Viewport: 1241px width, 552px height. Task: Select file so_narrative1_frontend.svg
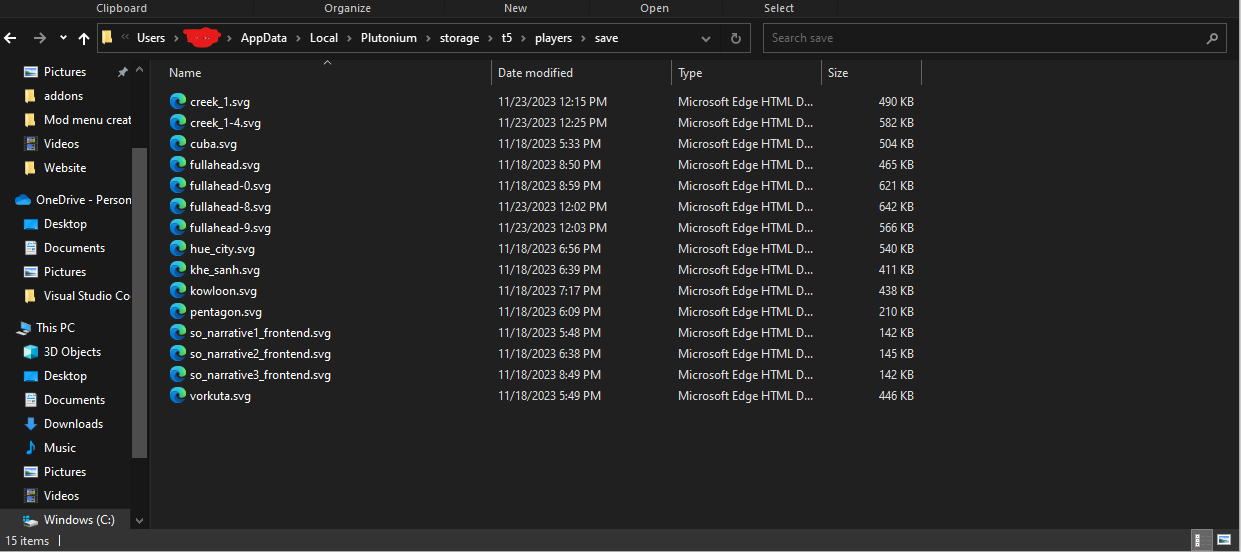click(260, 332)
